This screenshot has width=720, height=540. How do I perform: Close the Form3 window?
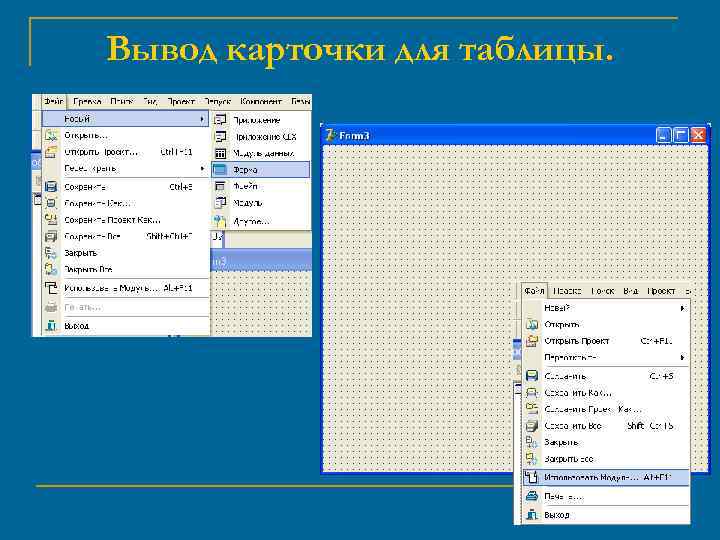pos(698,135)
